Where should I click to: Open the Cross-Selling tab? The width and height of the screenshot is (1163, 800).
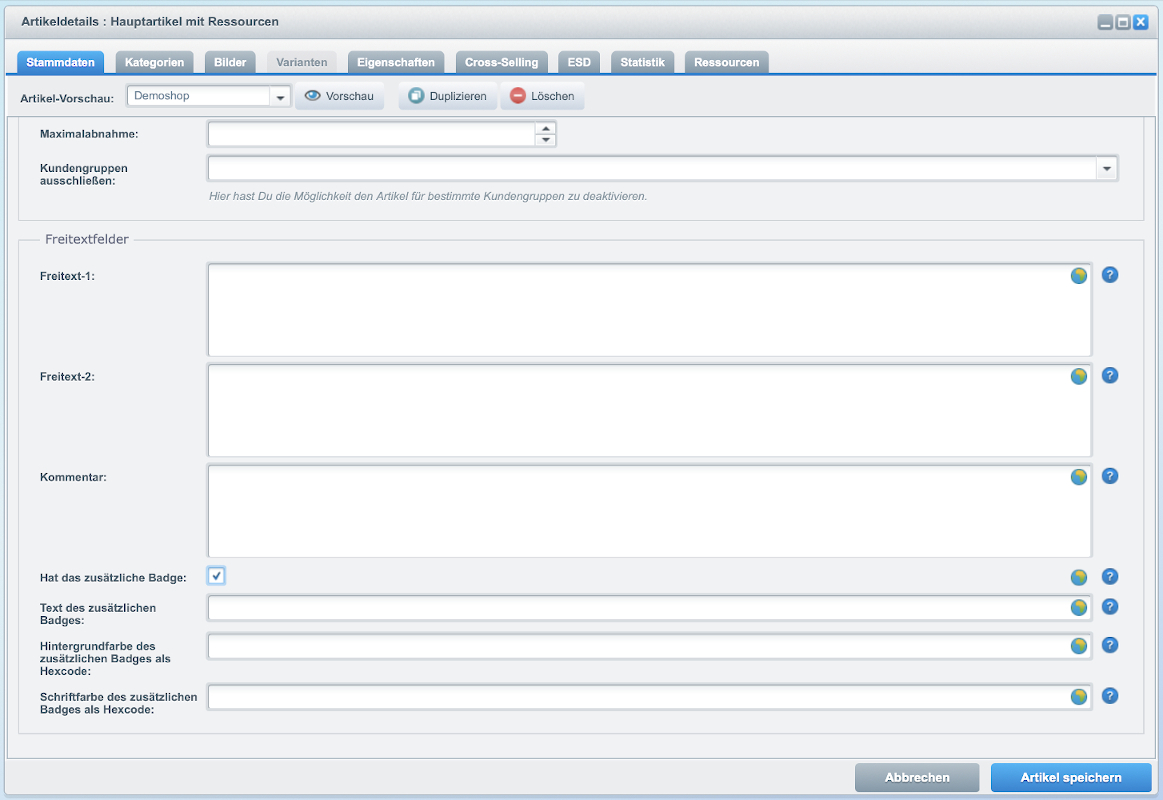click(501, 62)
